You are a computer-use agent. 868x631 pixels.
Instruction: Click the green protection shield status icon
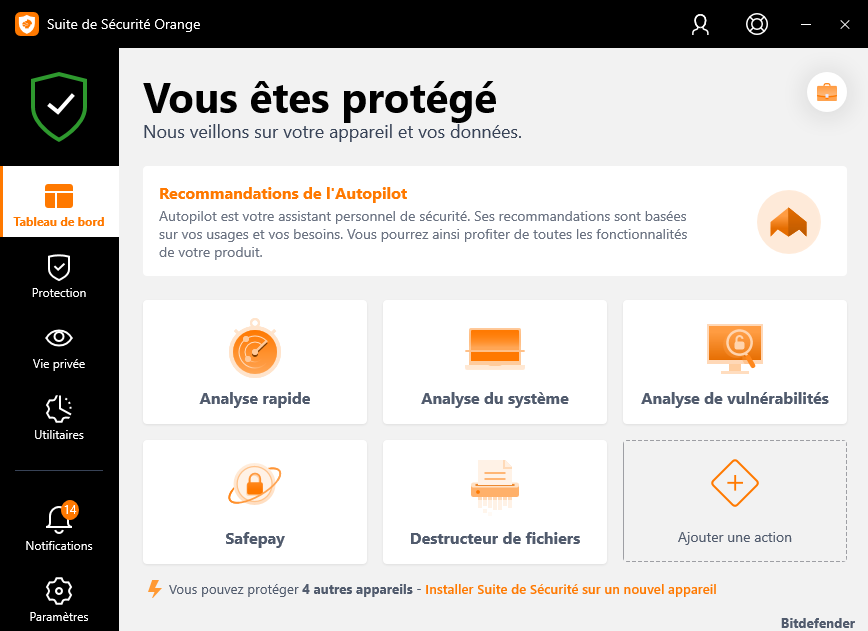coord(59,106)
